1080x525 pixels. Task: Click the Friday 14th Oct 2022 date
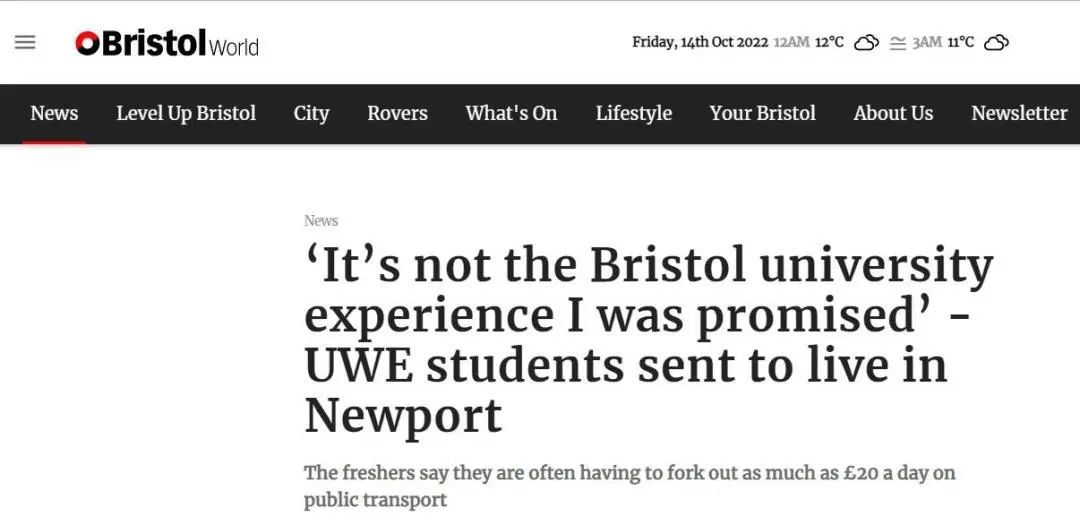pyautogui.click(x=700, y=43)
